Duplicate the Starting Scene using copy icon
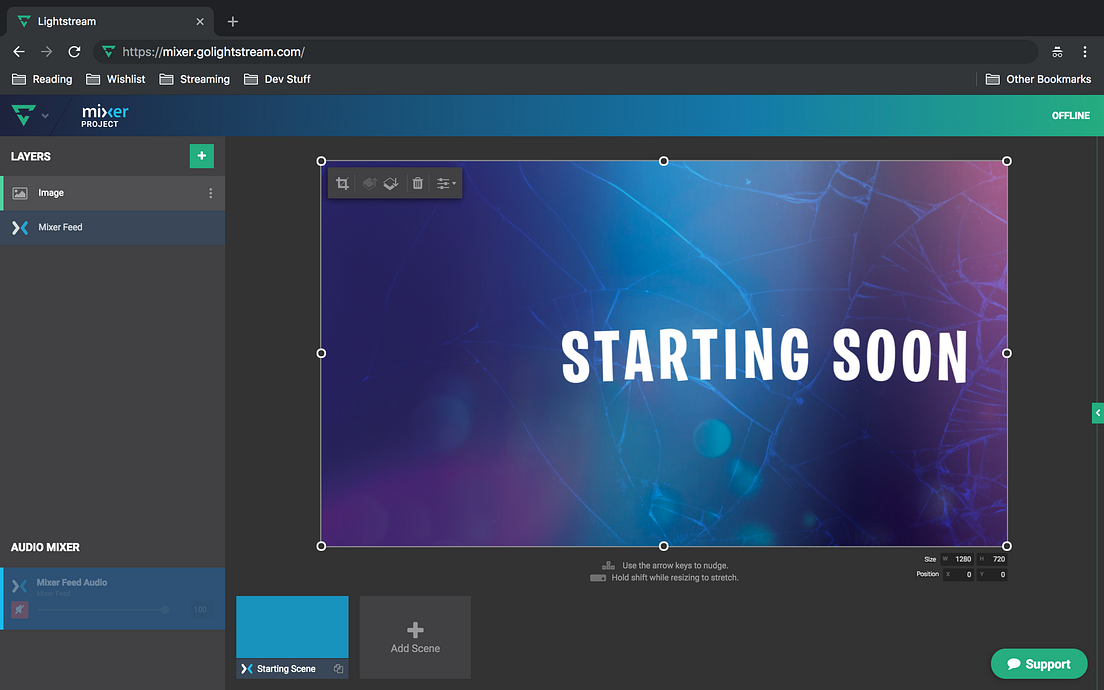Viewport: 1104px width, 690px height. [x=338, y=669]
